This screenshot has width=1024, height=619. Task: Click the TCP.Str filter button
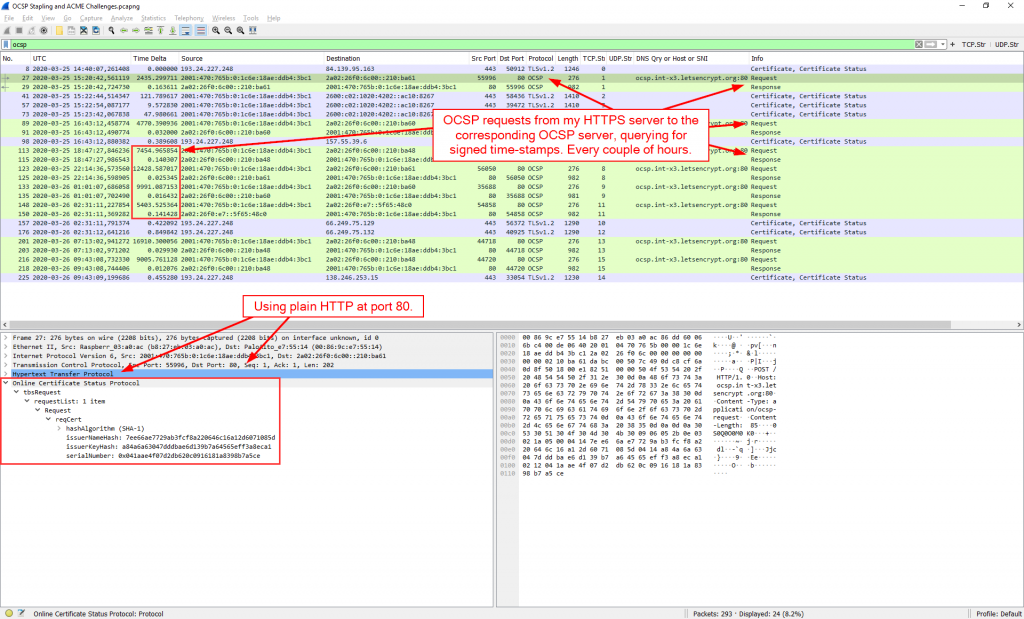point(973,45)
